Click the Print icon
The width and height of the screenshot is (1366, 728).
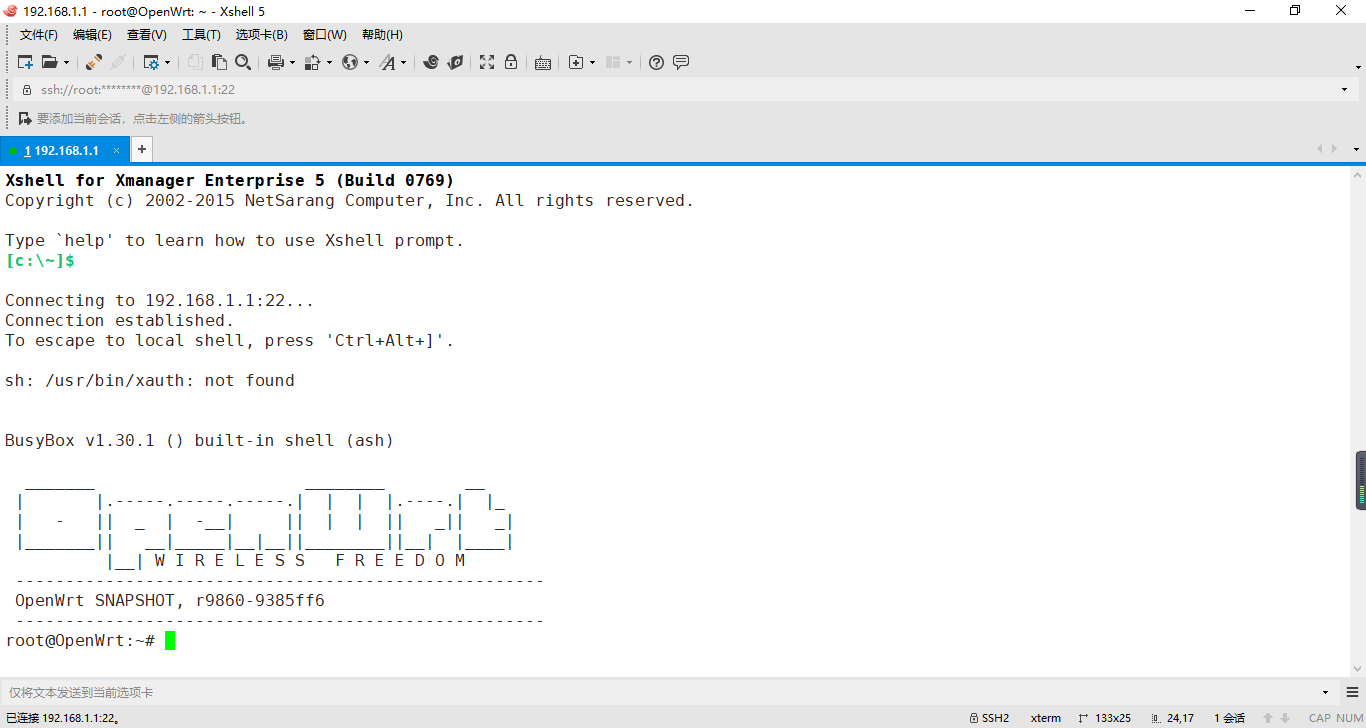coord(276,62)
